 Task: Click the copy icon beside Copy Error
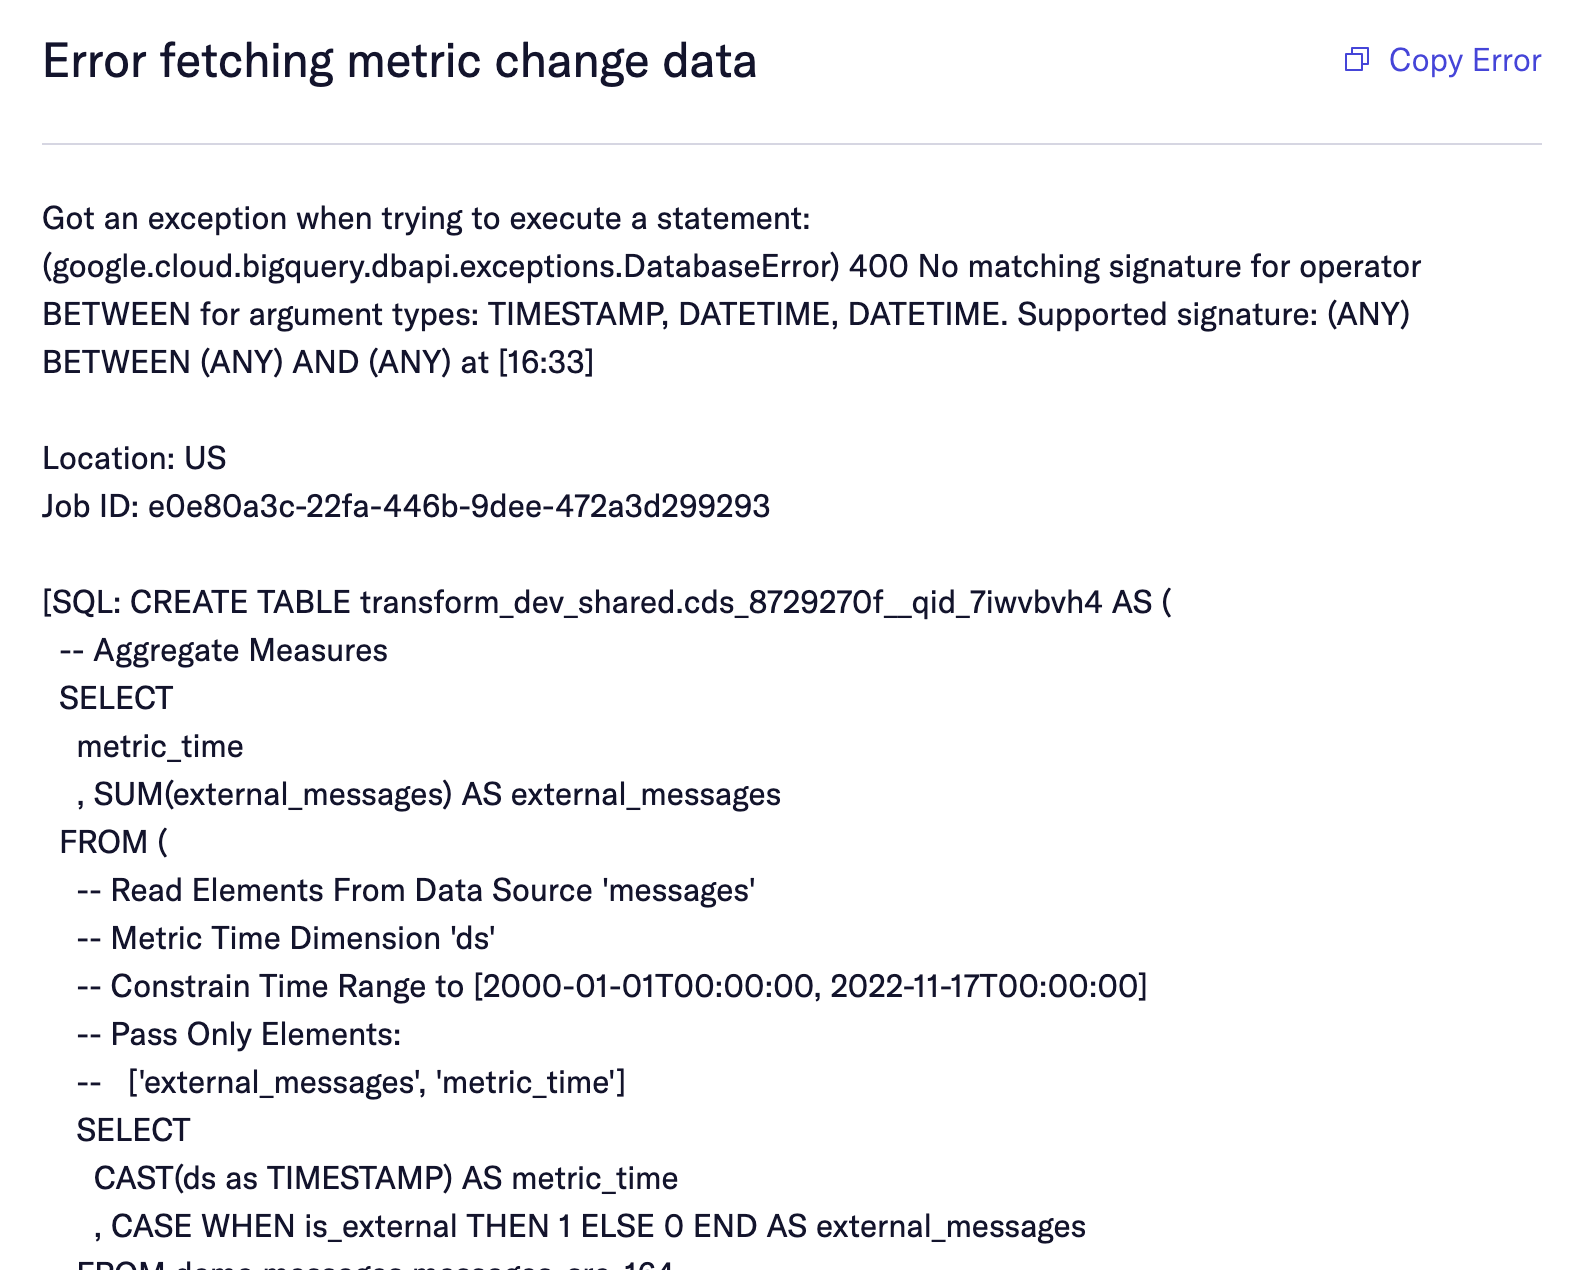tap(1357, 61)
